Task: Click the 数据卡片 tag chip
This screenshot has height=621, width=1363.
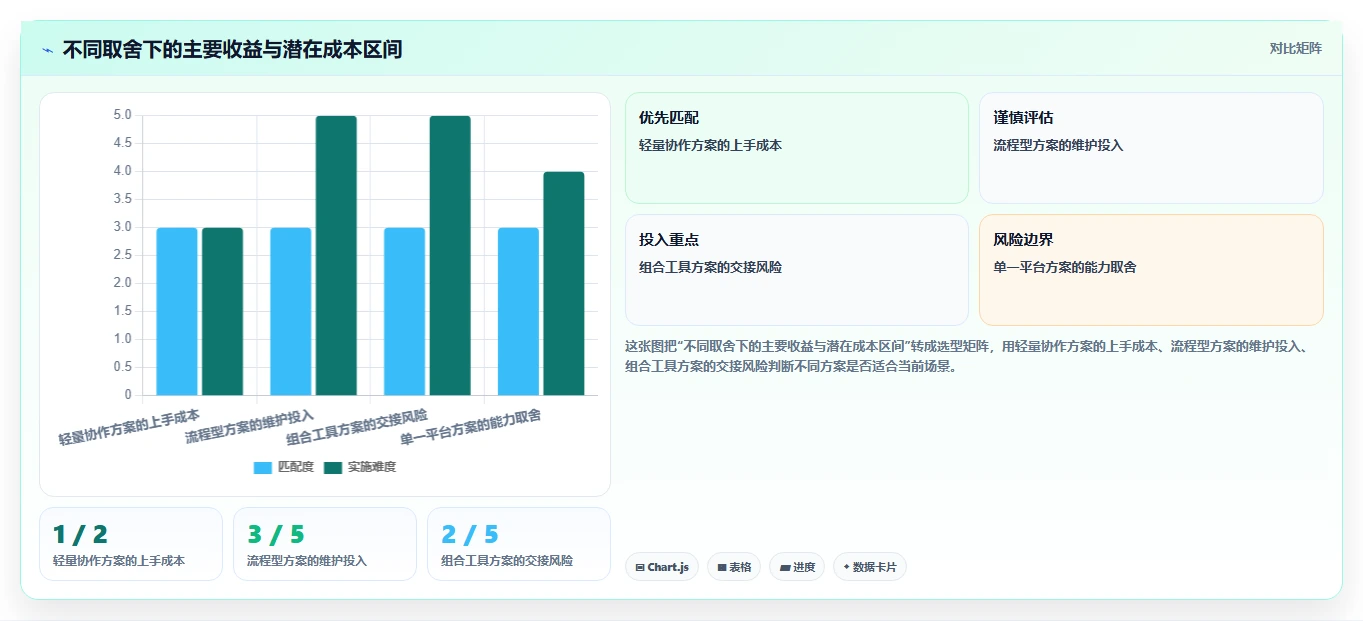Action: pos(870,567)
